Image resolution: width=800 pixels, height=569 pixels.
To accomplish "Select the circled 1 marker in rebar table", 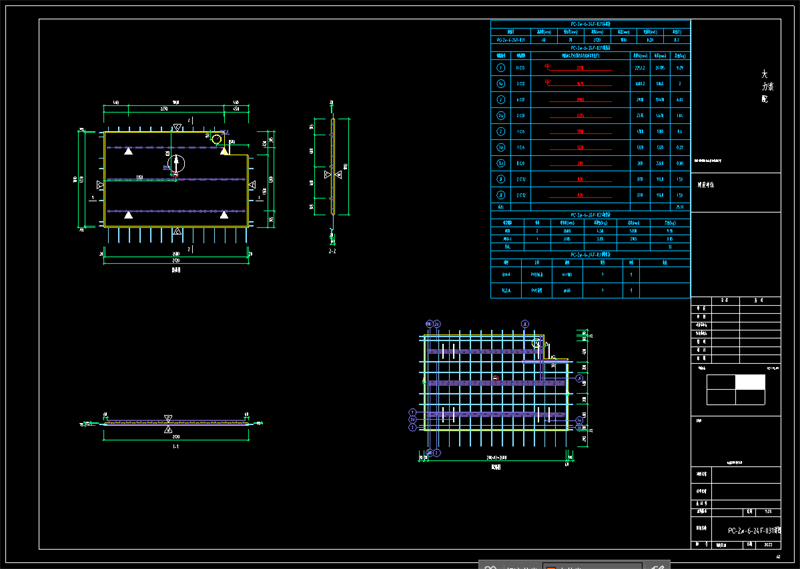I will tap(501, 68).
